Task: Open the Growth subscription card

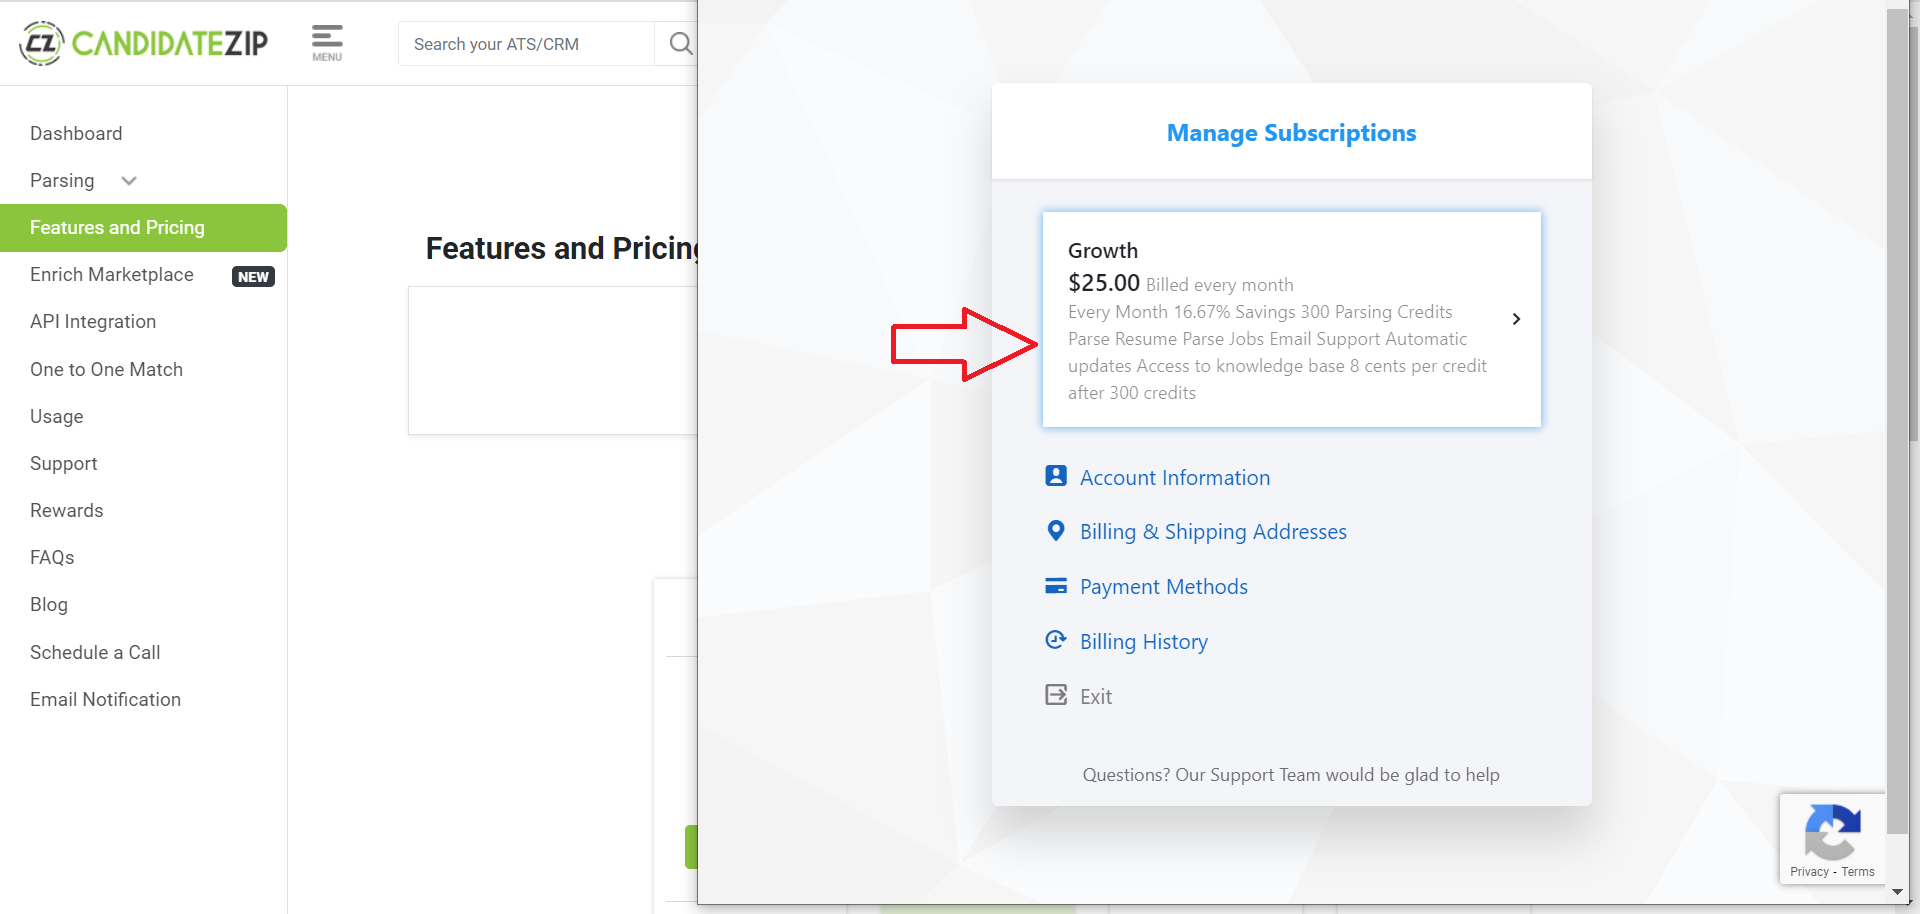Action: tap(1291, 319)
